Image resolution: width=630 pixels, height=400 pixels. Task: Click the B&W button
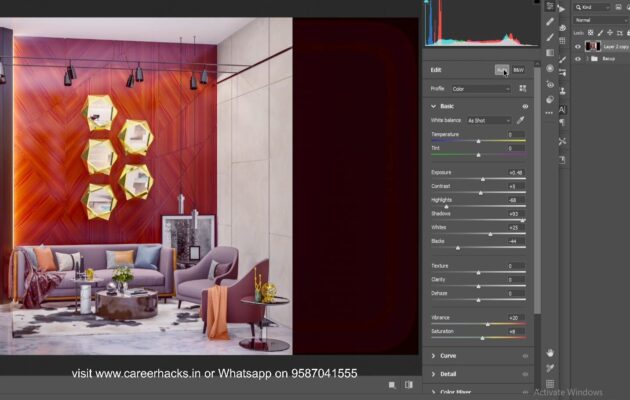pyautogui.click(x=518, y=70)
